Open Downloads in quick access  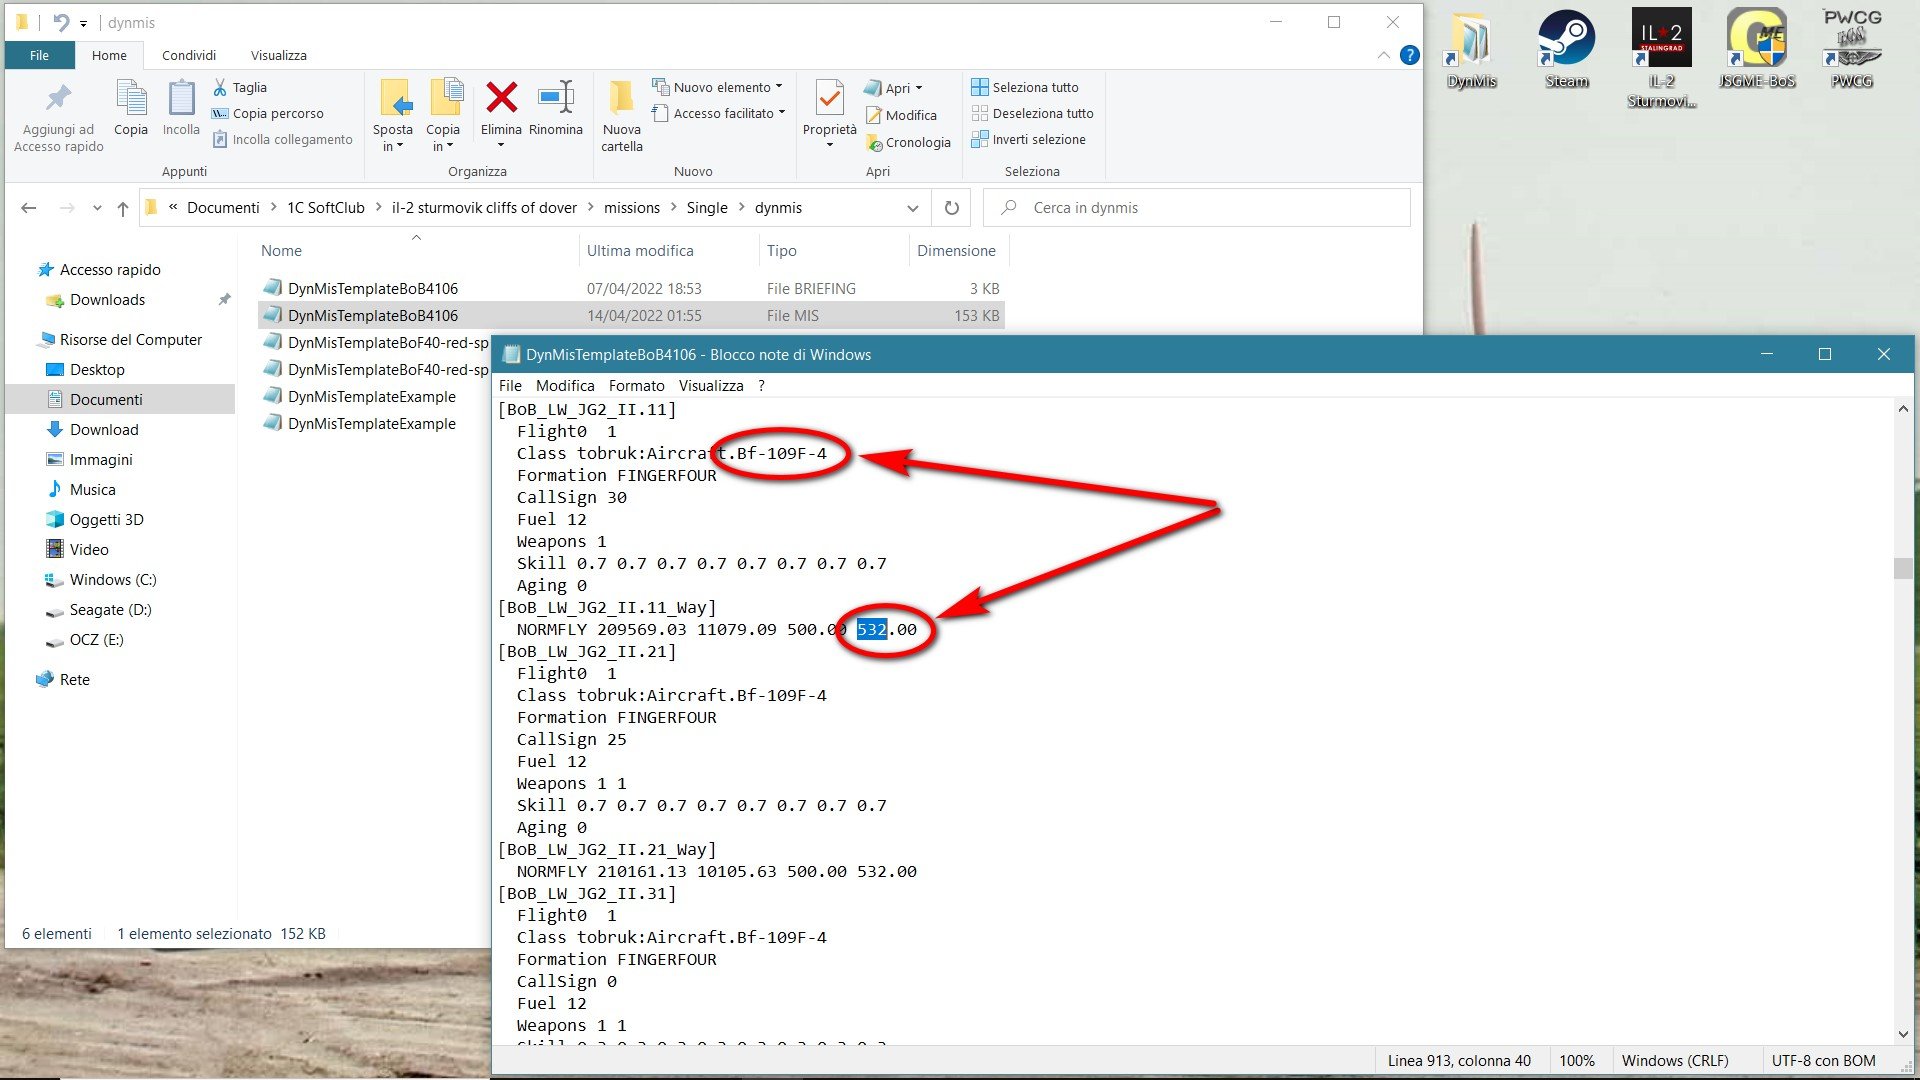click(107, 299)
